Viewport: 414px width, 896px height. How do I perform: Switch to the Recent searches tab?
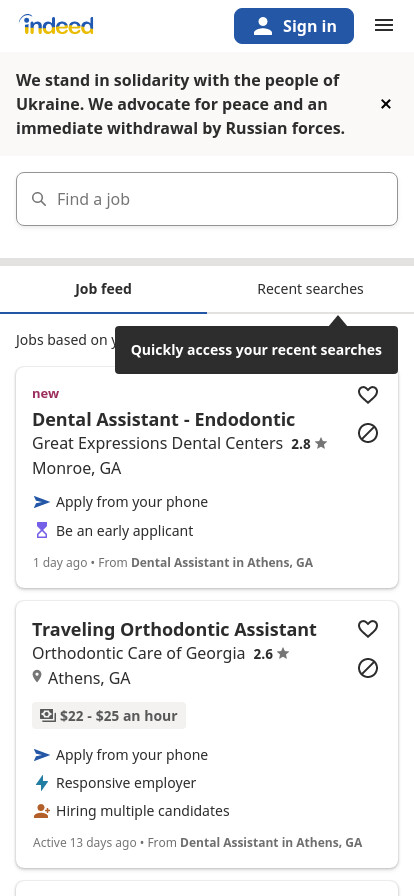[x=310, y=289]
